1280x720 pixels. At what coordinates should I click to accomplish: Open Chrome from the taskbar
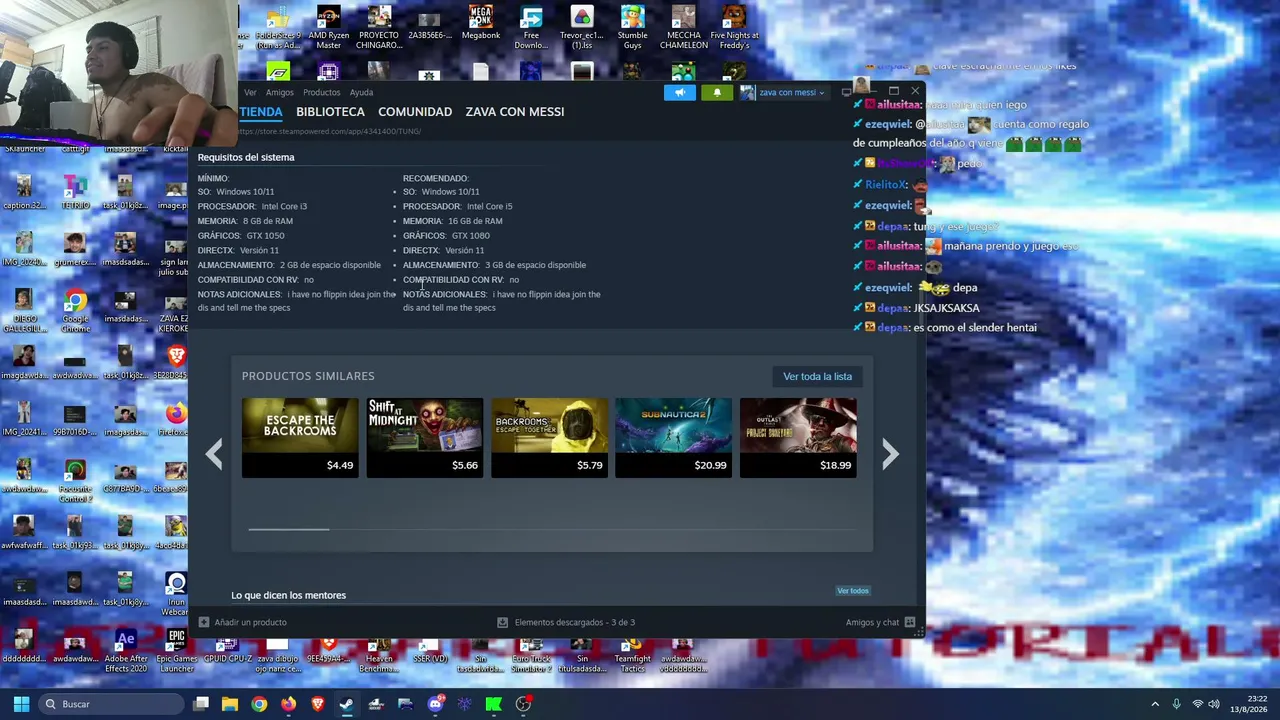click(259, 704)
